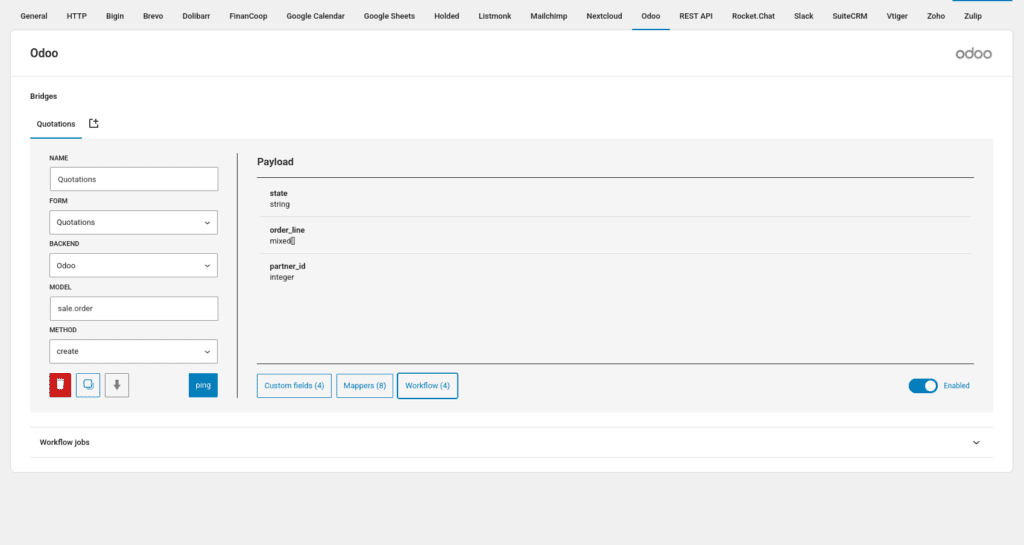
Task: Click the order_line payload field
Action: (x=614, y=235)
